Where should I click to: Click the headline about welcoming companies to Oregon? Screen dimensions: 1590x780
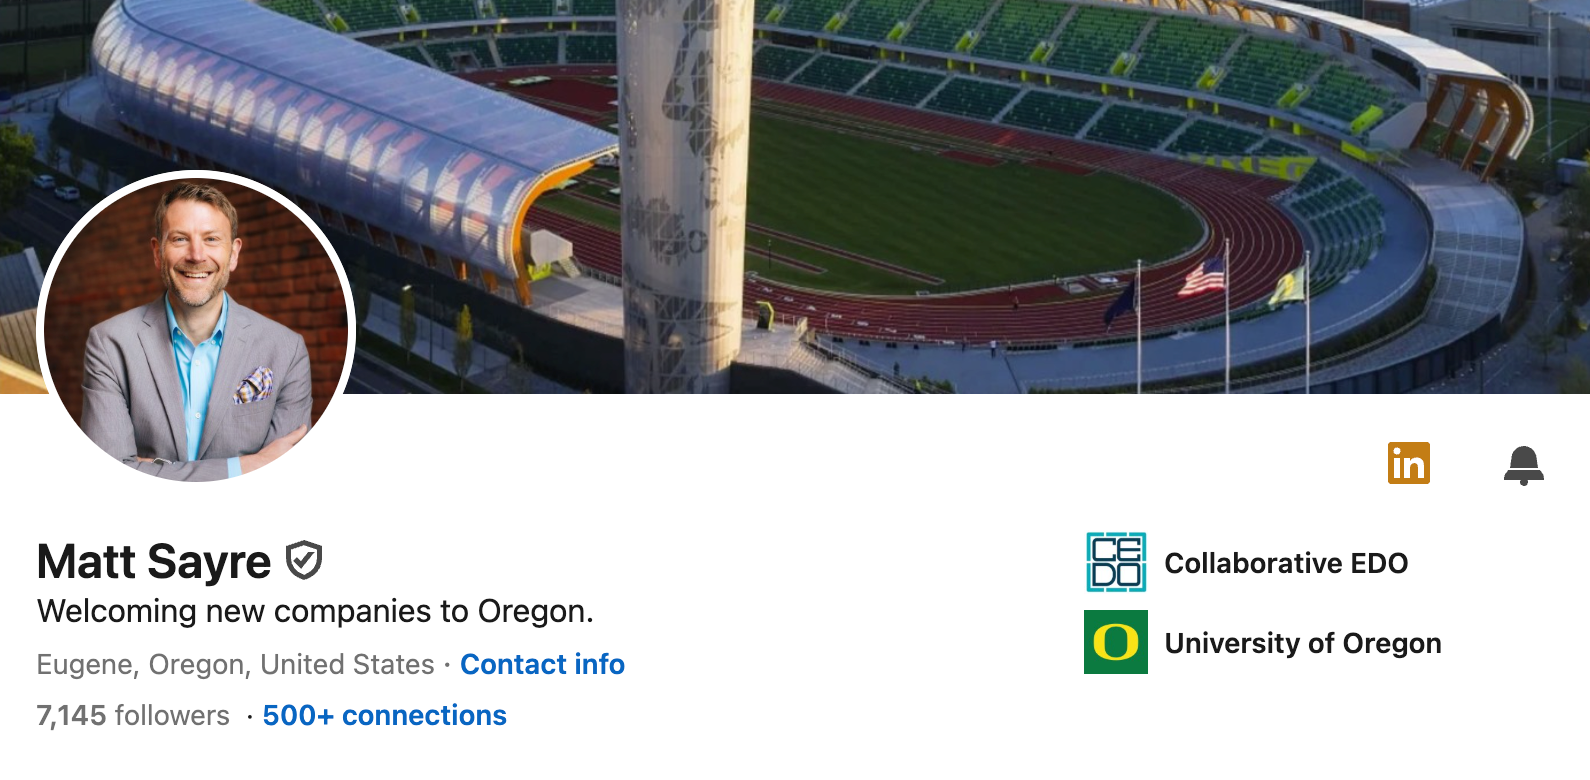[x=315, y=611]
